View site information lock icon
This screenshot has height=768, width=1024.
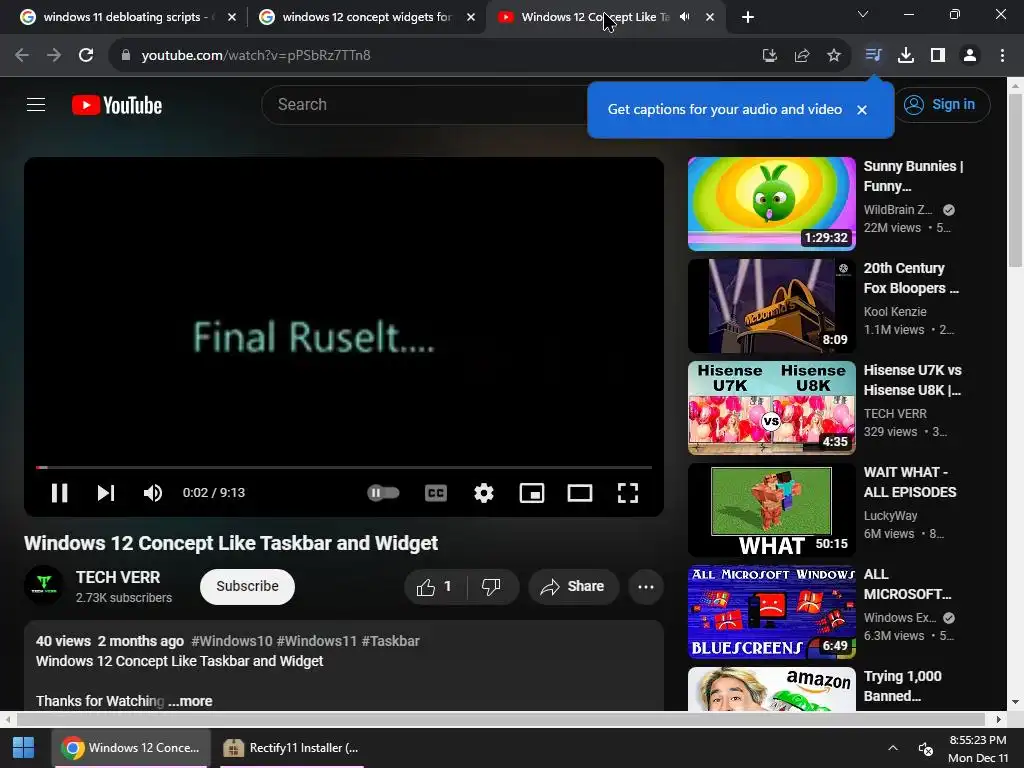tap(125, 56)
